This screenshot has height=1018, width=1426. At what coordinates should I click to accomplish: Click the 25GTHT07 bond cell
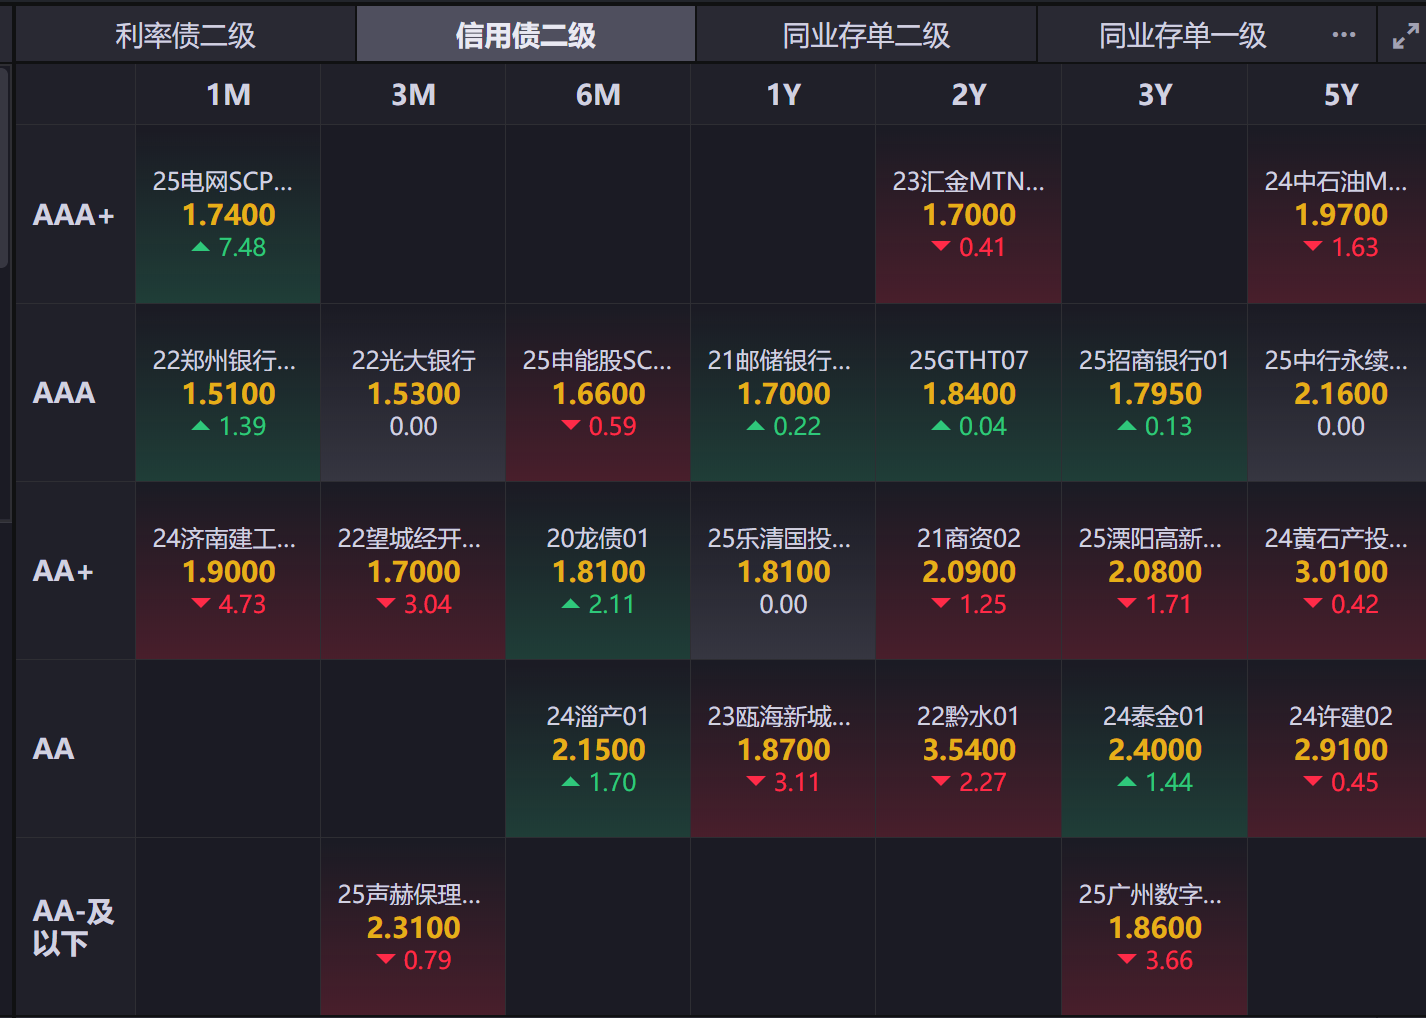(x=968, y=393)
